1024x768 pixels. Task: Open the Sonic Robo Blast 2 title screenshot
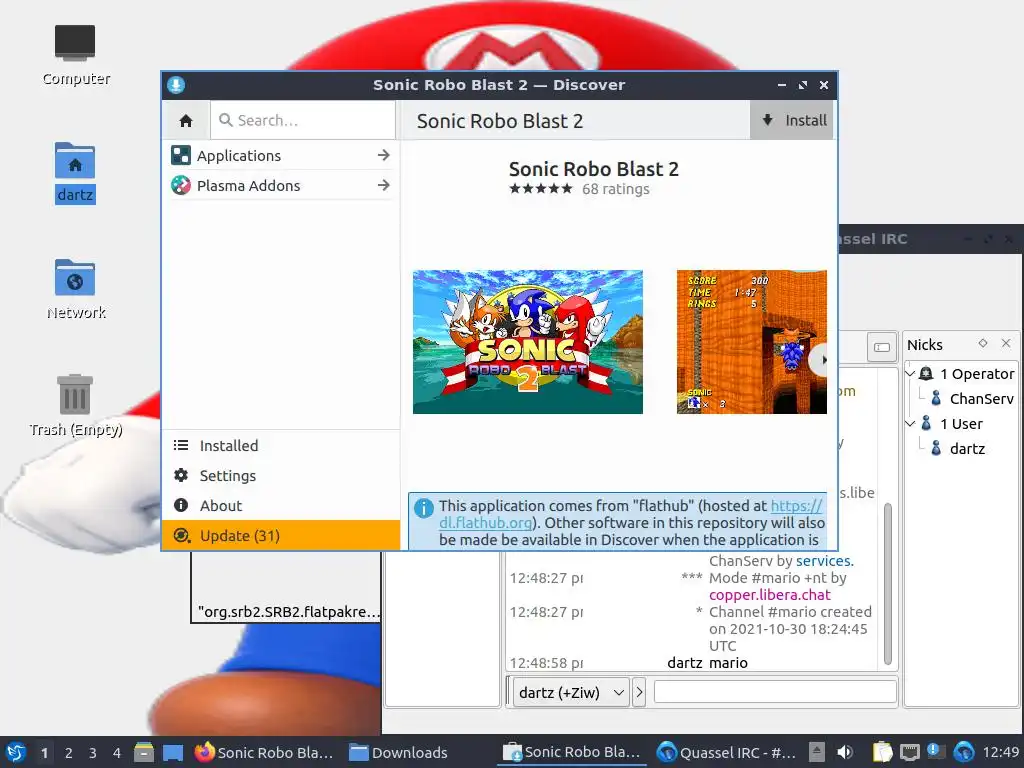click(528, 342)
